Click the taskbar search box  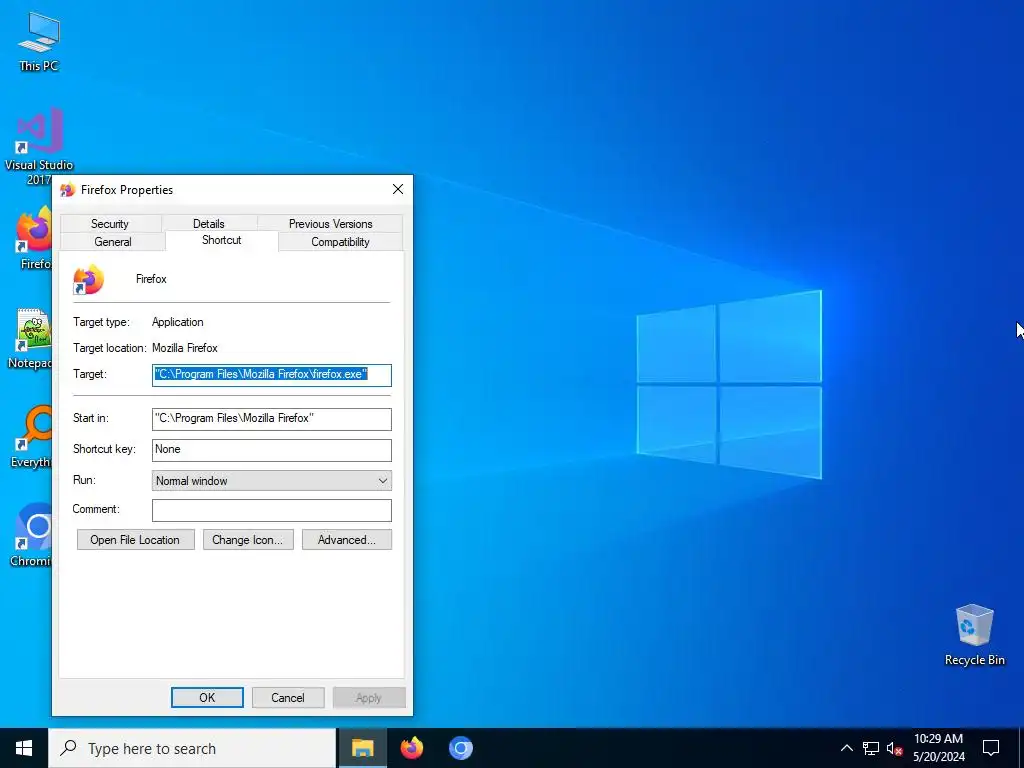[x=193, y=748]
